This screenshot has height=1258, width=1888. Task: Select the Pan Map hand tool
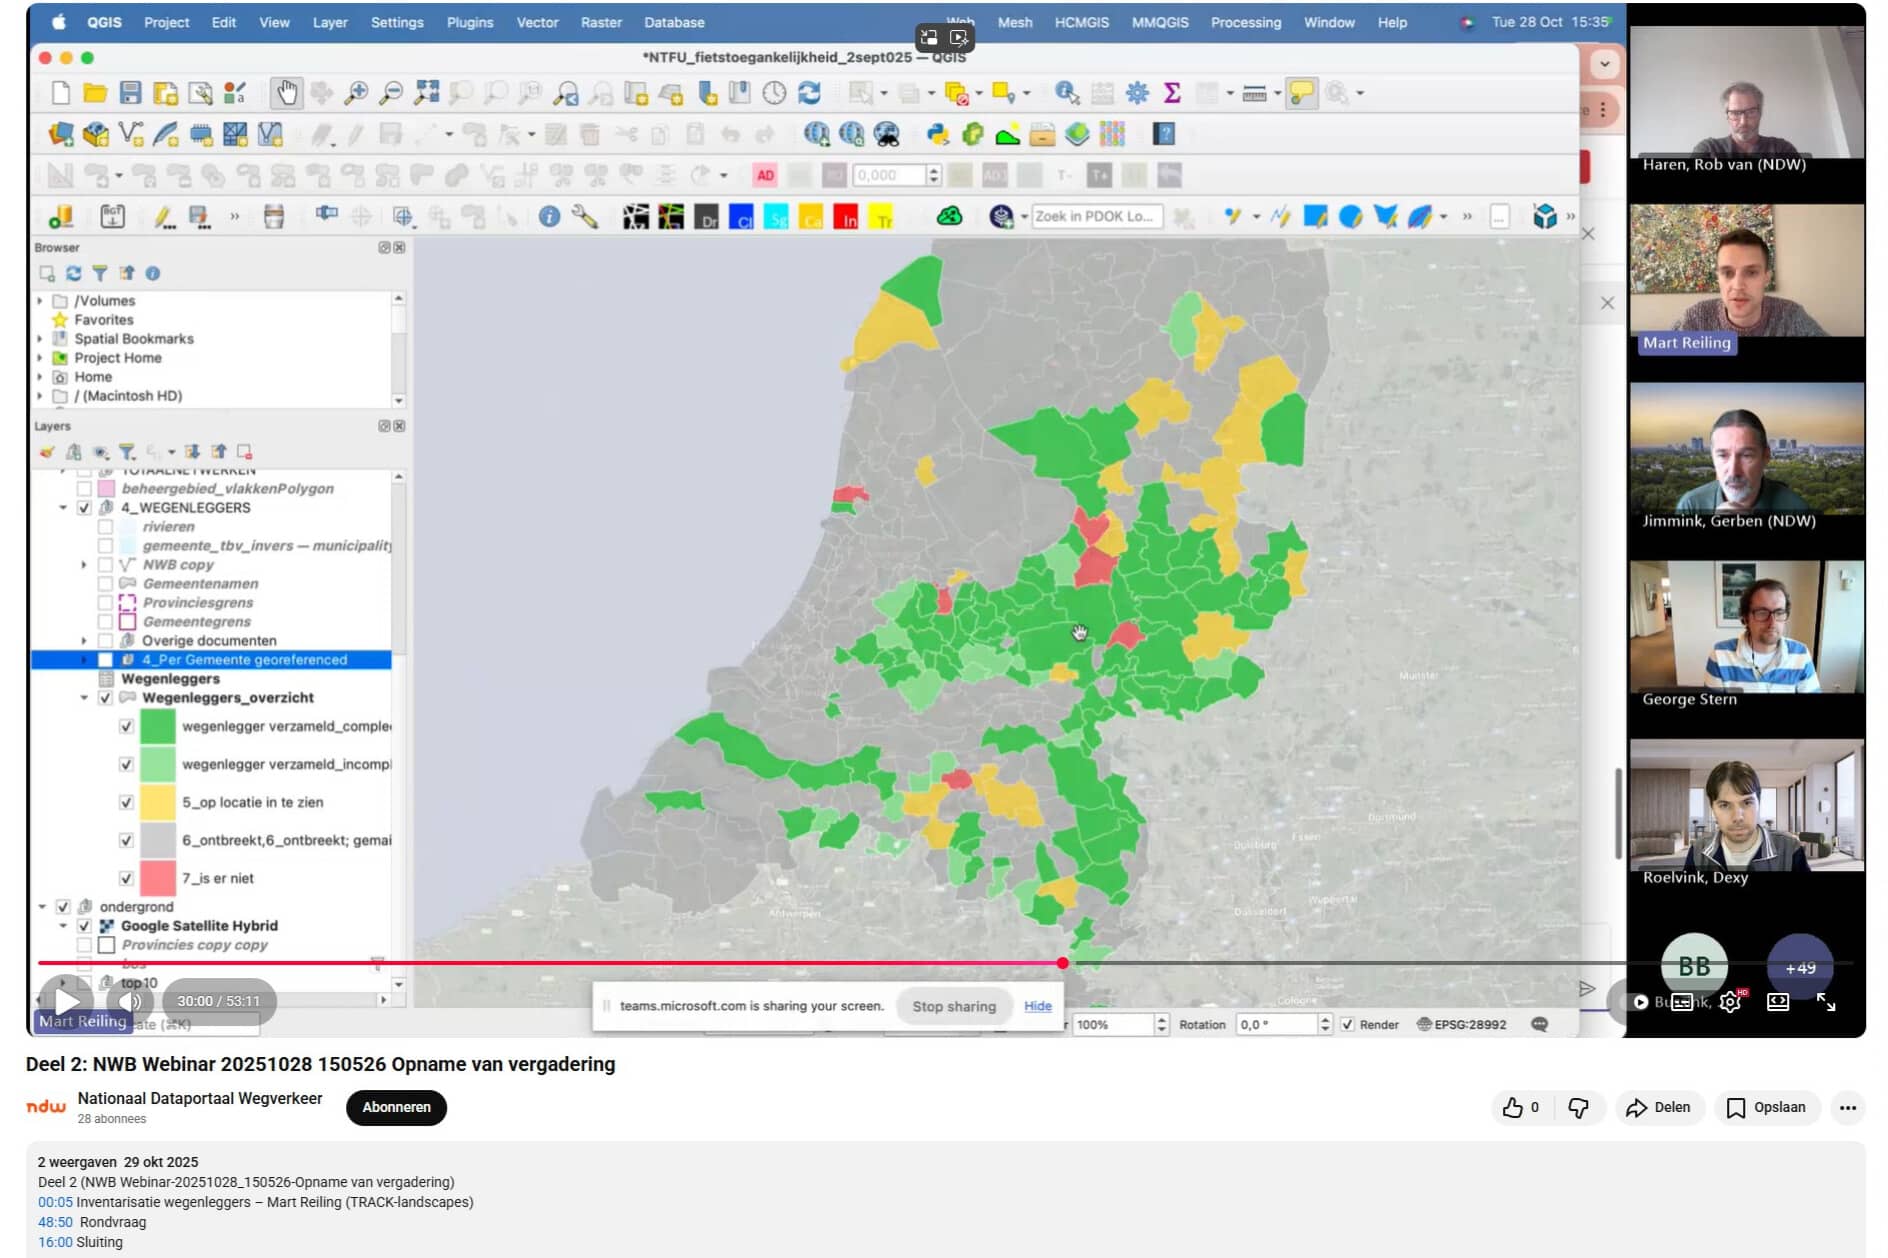pyautogui.click(x=286, y=93)
